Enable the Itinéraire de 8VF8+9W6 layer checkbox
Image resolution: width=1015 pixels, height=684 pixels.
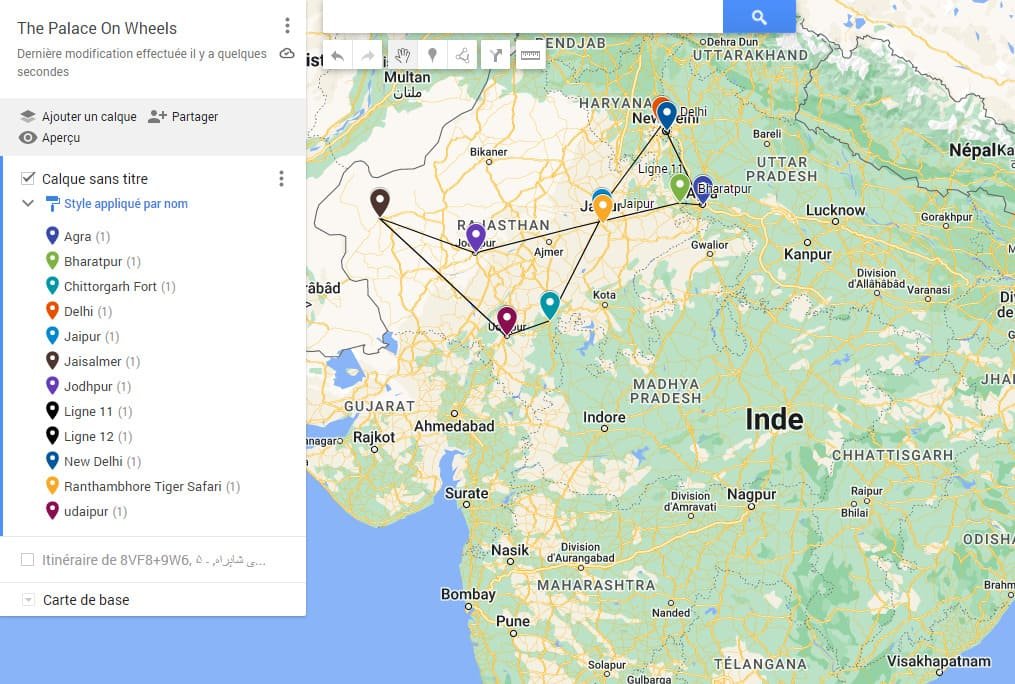pos(27,559)
